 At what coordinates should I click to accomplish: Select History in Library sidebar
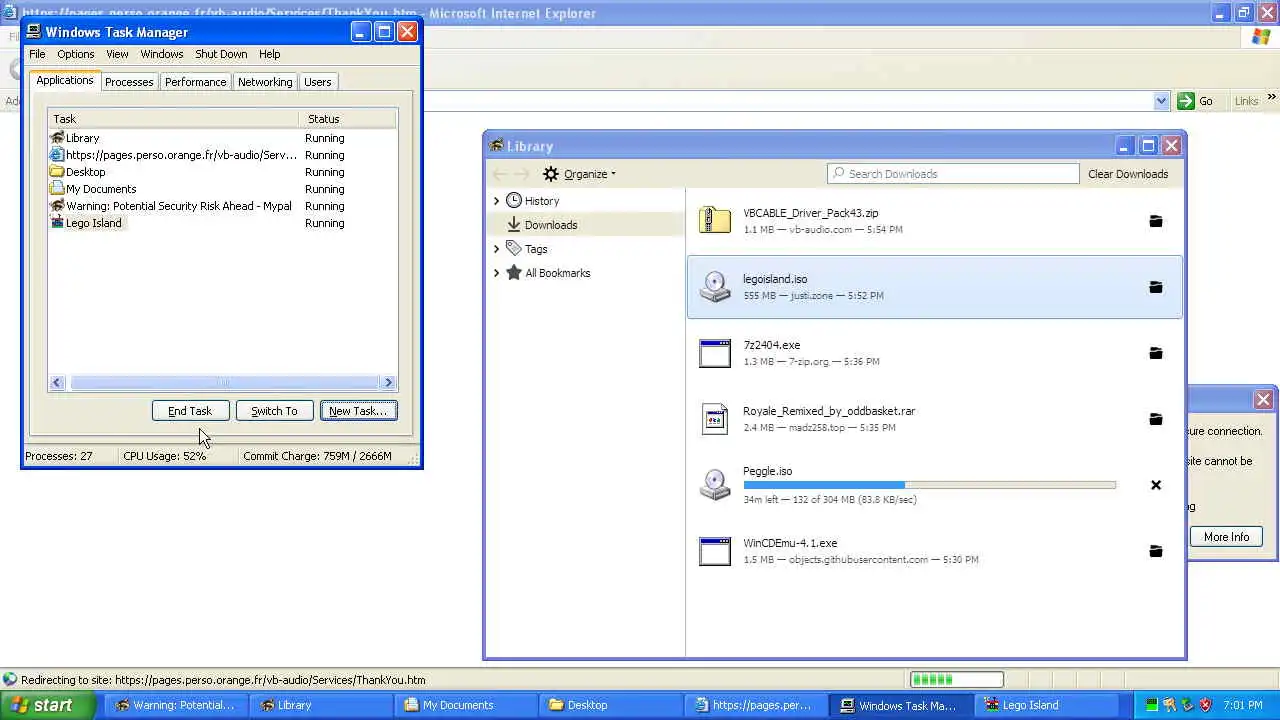585,201
